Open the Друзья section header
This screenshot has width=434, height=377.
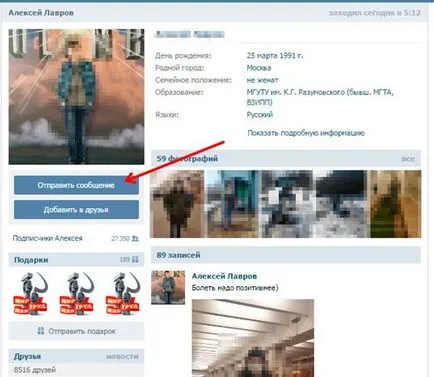[27, 356]
